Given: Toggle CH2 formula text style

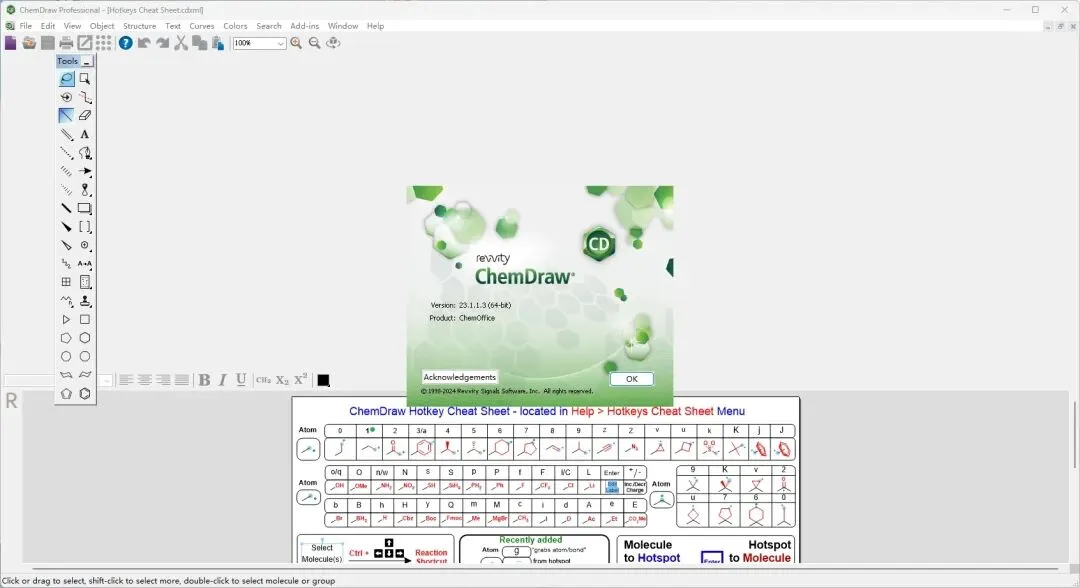Looking at the screenshot, I should pyautogui.click(x=263, y=380).
